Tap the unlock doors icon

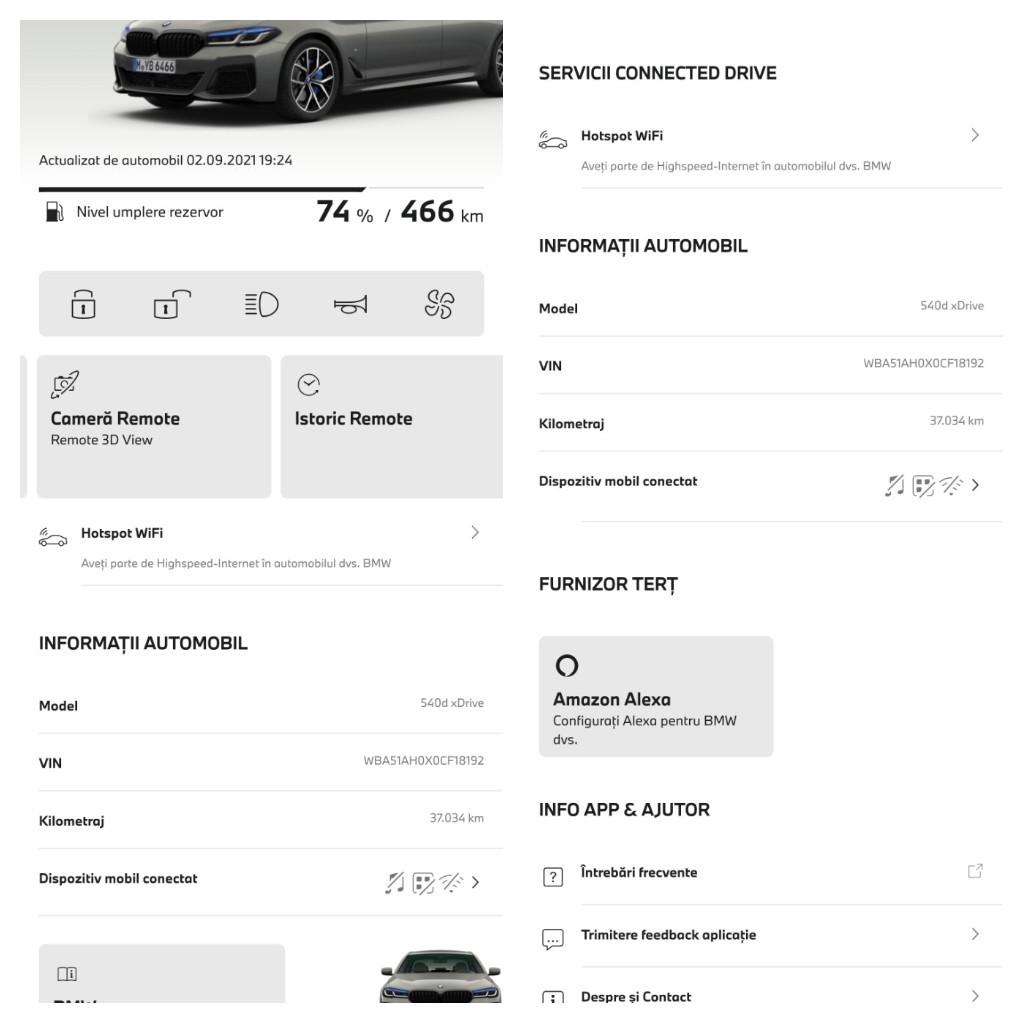pos(172,304)
